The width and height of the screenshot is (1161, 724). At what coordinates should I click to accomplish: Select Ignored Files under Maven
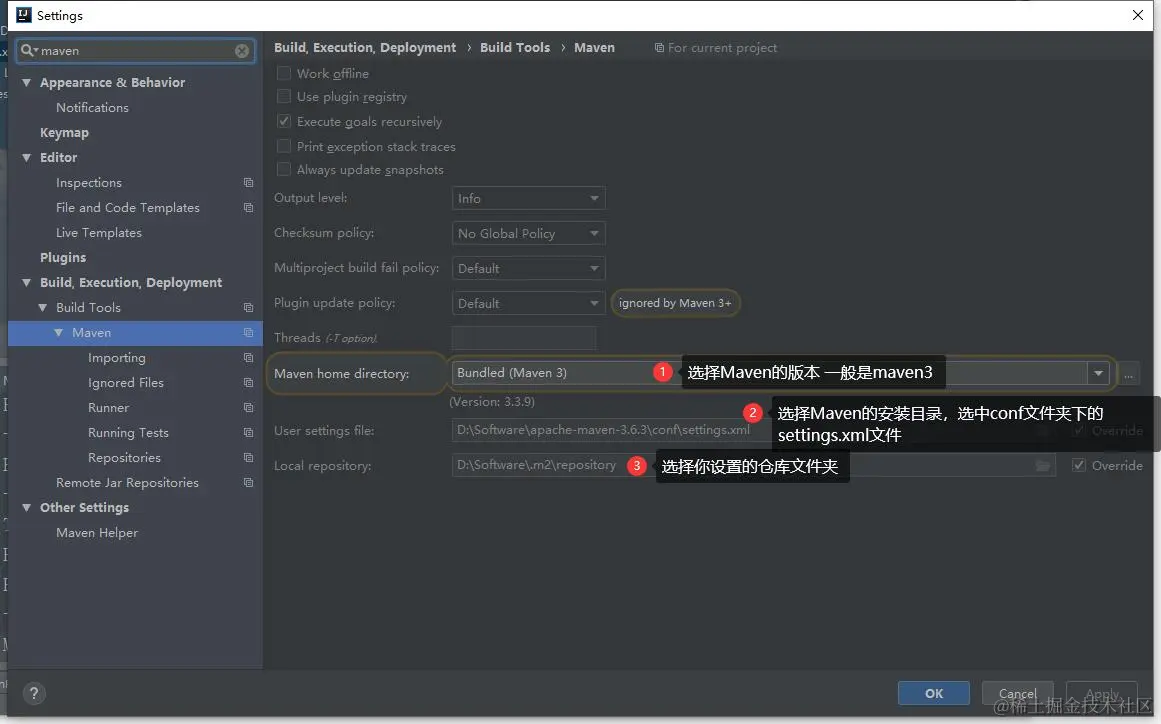(x=126, y=383)
